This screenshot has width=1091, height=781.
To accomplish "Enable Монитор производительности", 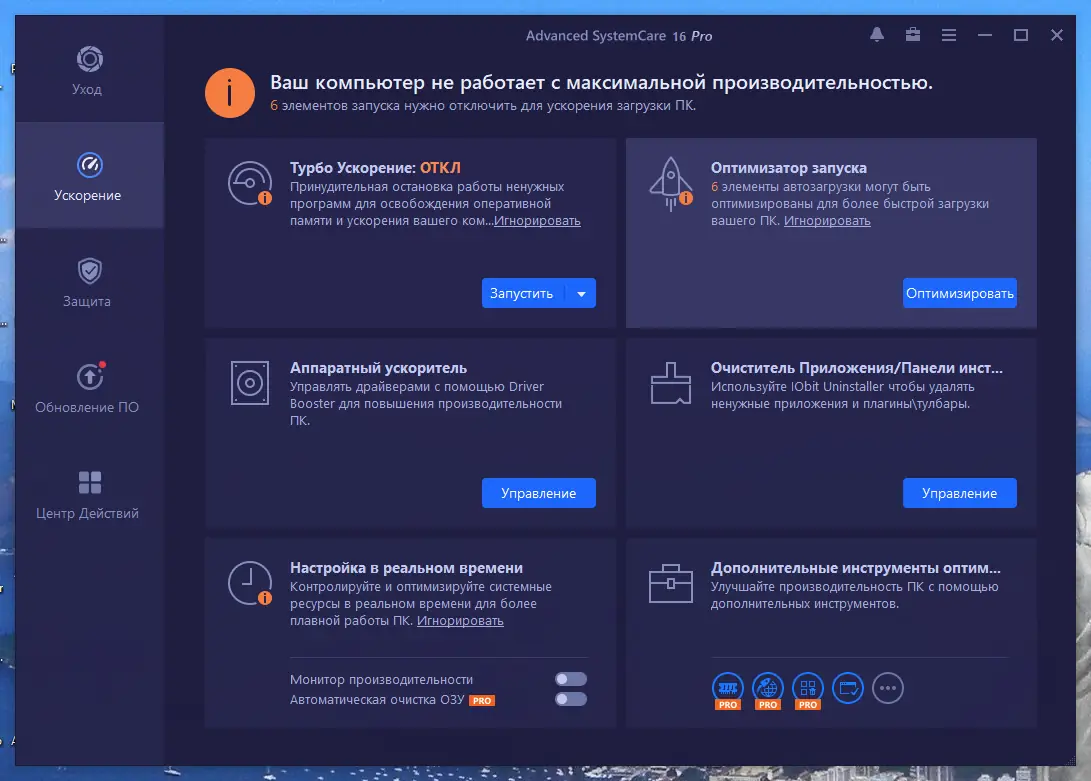I will [571, 678].
